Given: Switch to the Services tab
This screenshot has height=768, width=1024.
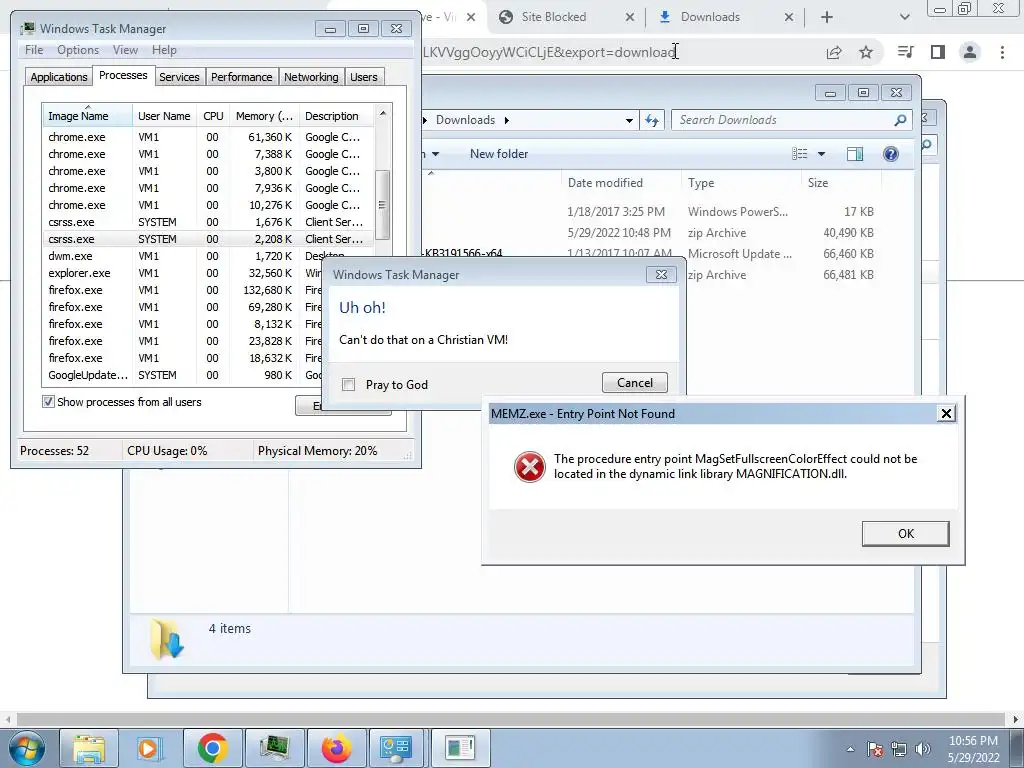Looking at the screenshot, I should (x=179, y=77).
